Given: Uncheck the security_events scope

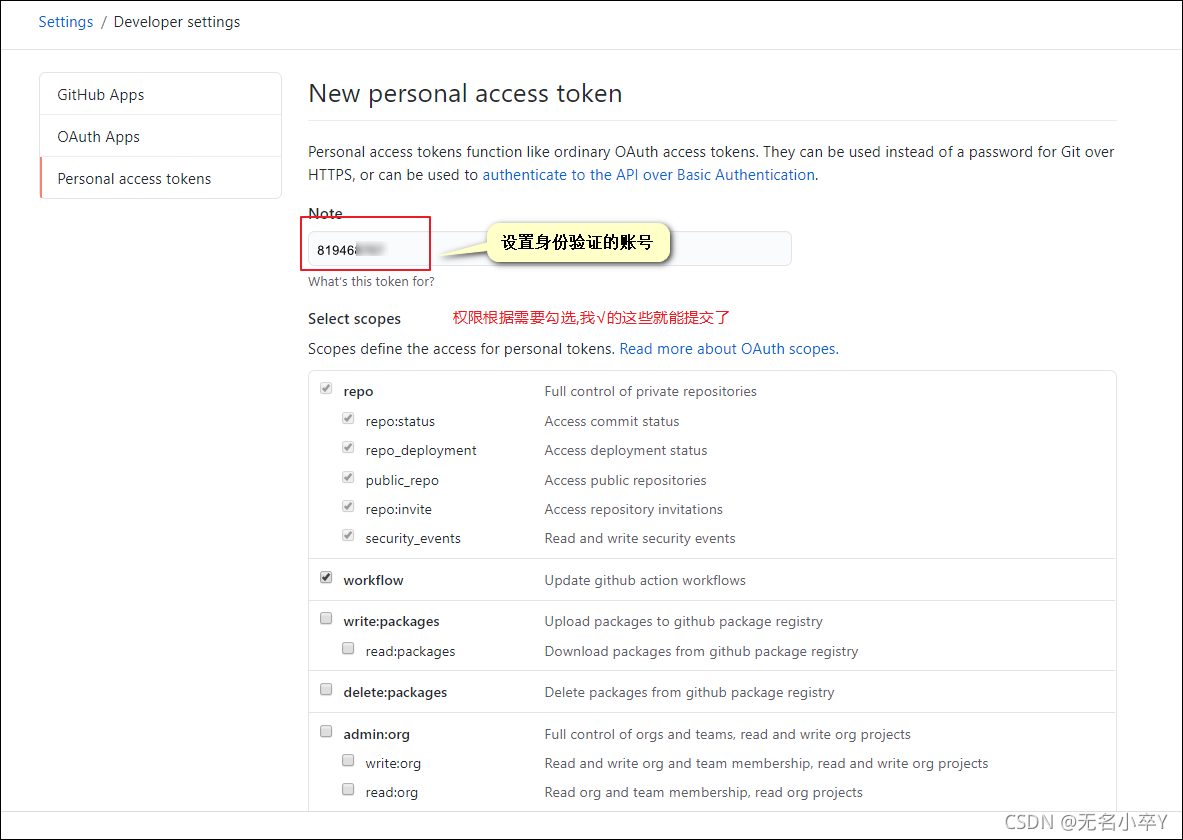Looking at the screenshot, I should click(x=347, y=534).
